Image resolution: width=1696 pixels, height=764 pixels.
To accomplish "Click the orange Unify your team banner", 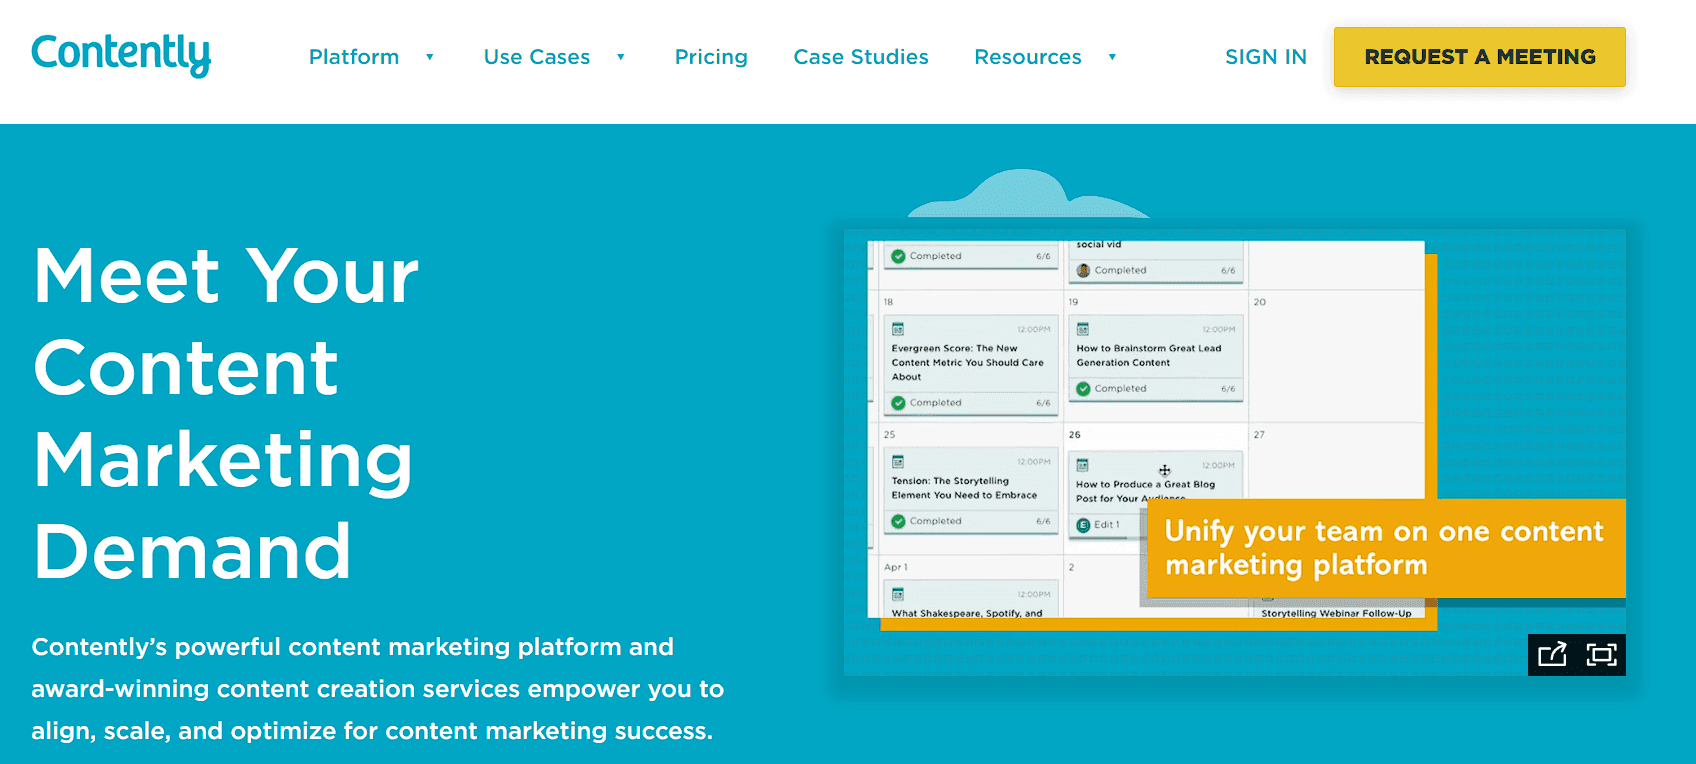I will [x=1386, y=548].
